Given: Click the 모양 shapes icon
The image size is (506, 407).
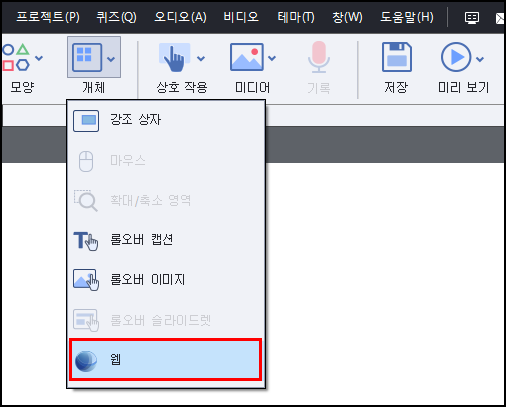Looking at the screenshot, I should click(16, 57).
